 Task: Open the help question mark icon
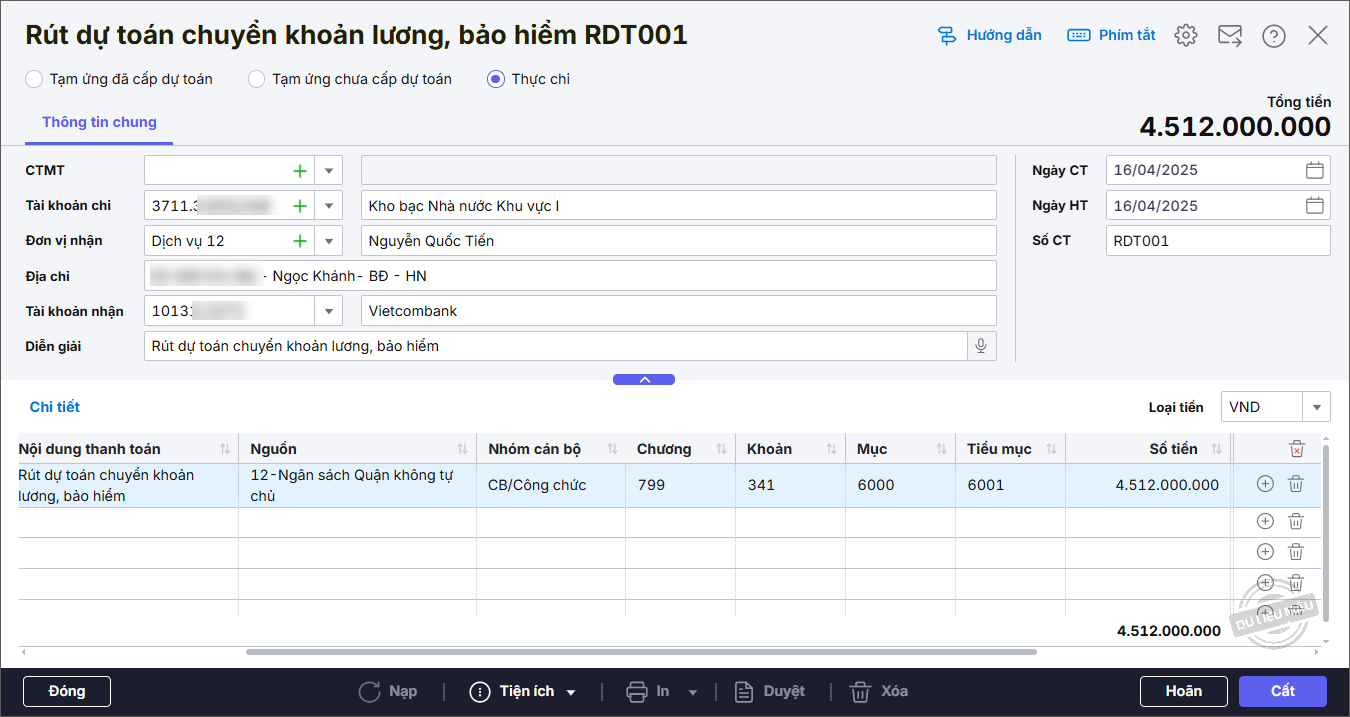1273,35
